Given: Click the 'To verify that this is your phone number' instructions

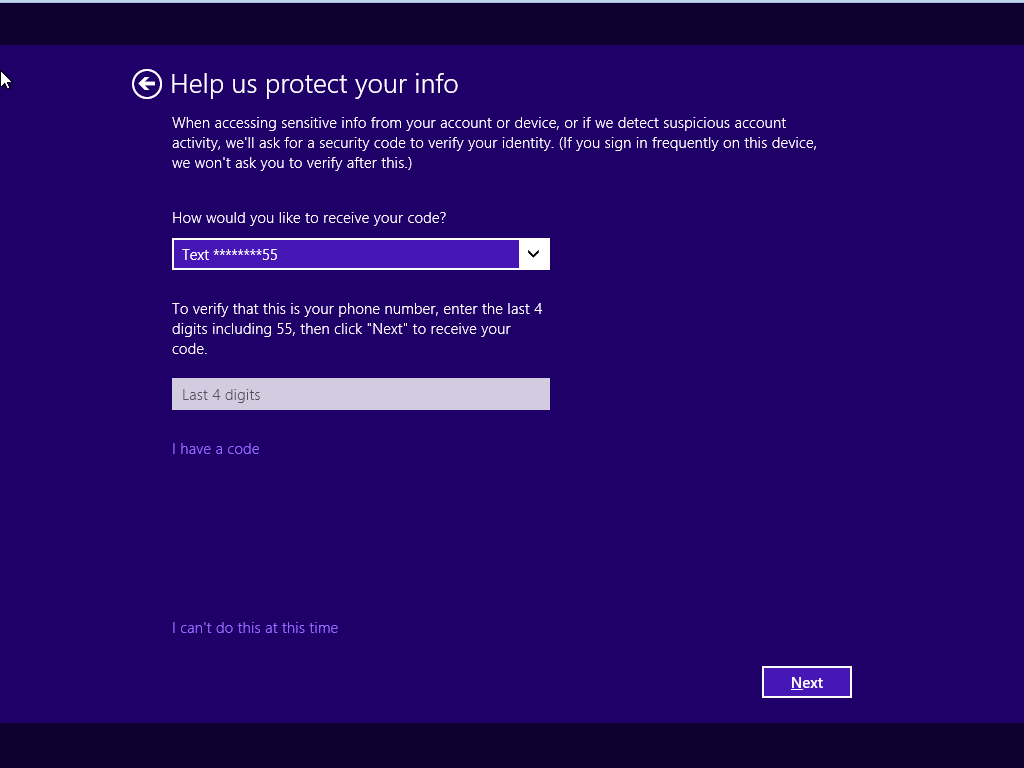Looking at the screenshot, I should point(357,329).
